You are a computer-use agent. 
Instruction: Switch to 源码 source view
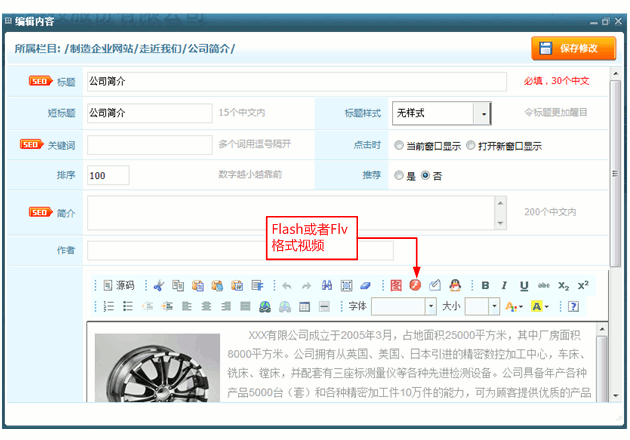[118, 285]
